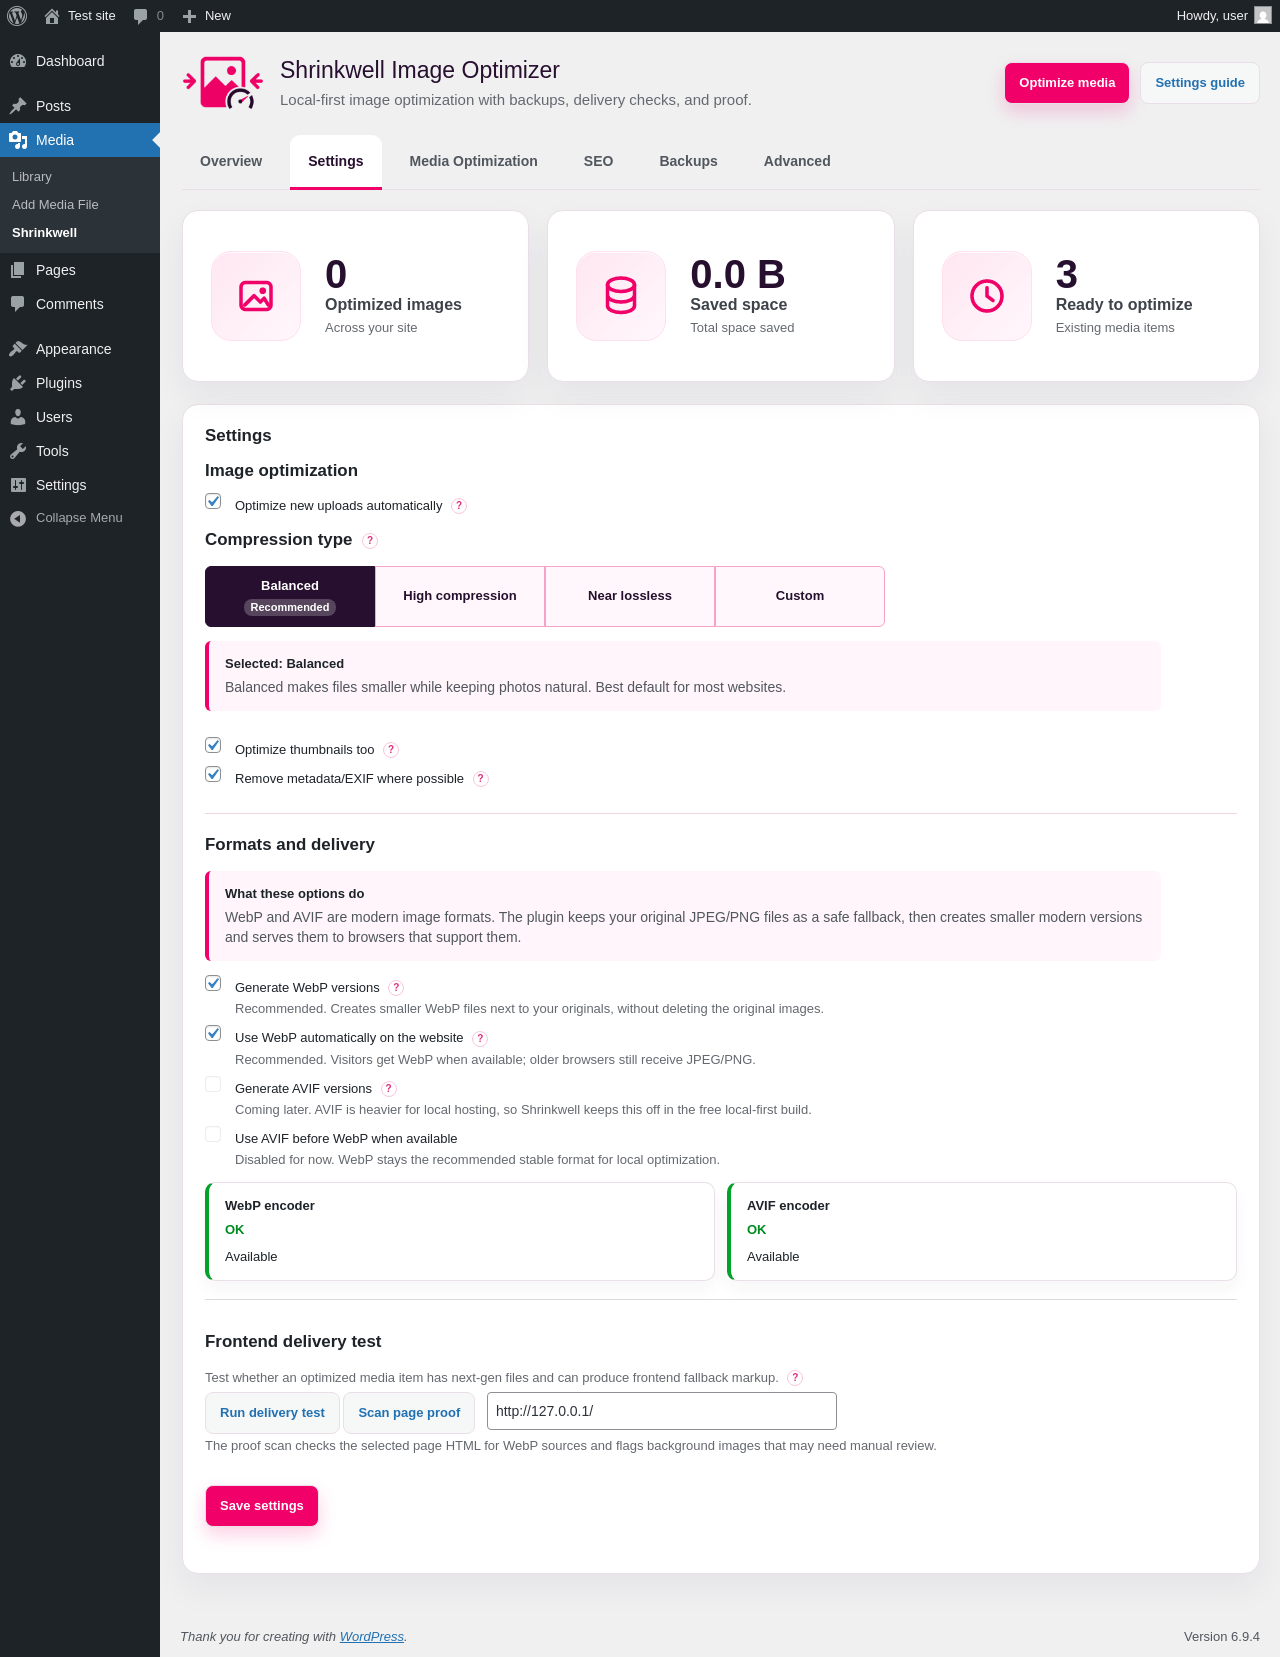This screenshot has height=1657, width=1280.
Task: Click the WordPress logo icon
Action: 17,16
